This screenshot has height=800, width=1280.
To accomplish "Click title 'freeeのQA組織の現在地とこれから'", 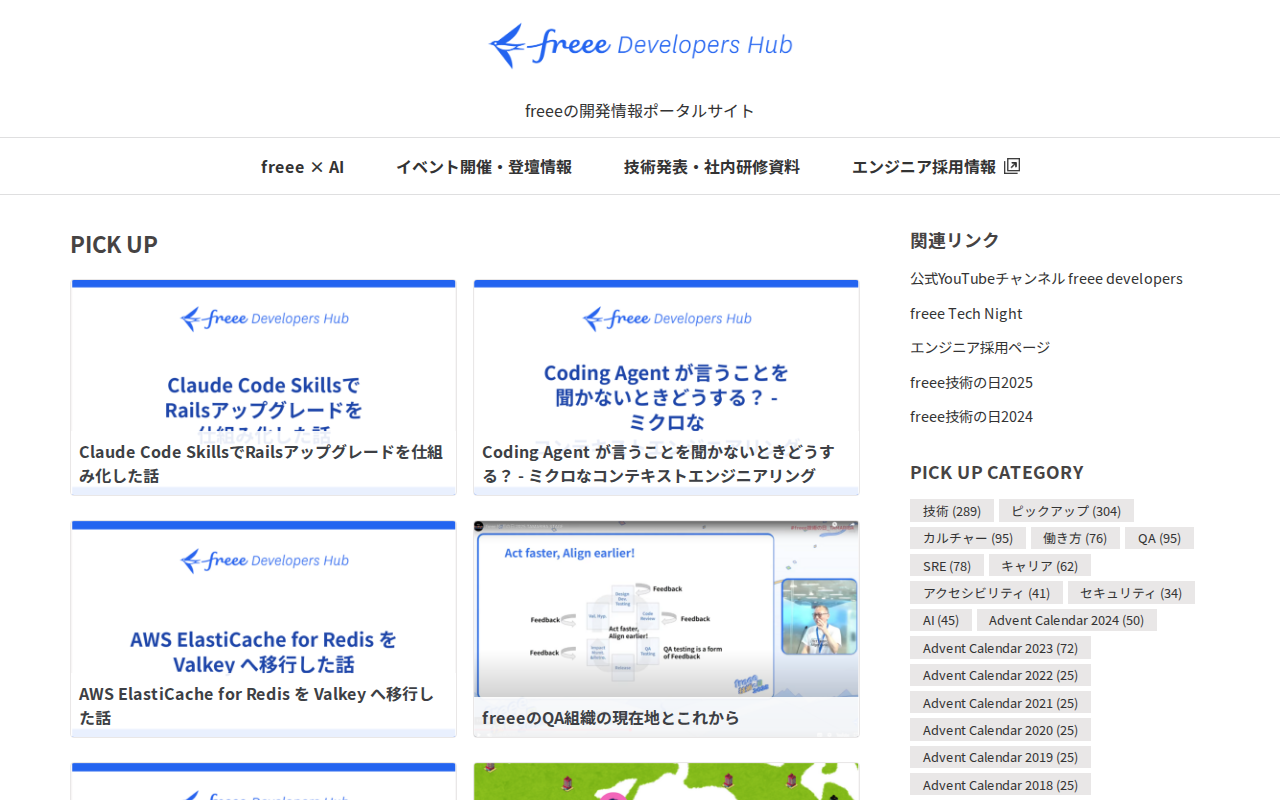I will coord(611,718).
